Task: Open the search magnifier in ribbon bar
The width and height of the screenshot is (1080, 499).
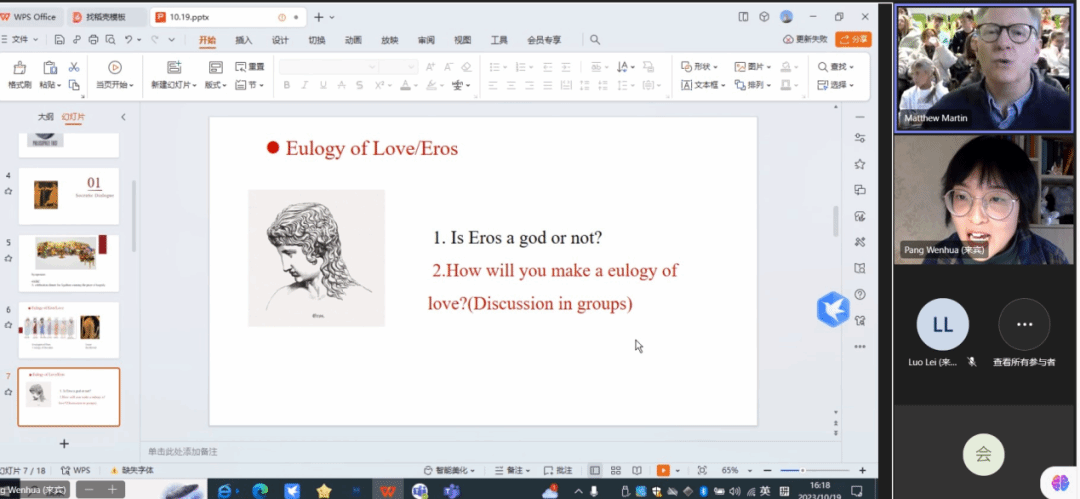Action: coord(595,40)
